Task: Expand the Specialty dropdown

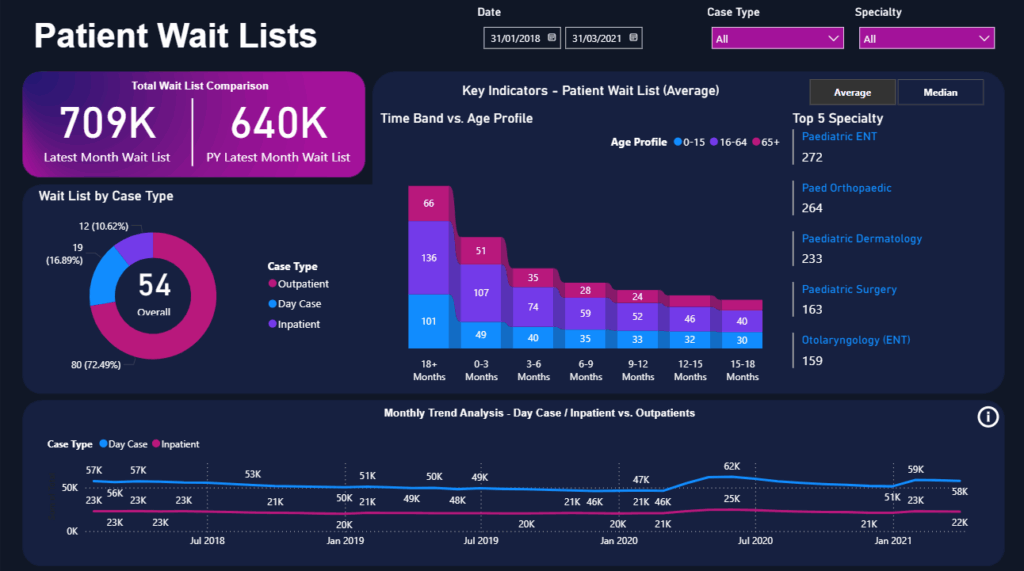Action: [x=926, y=38]
